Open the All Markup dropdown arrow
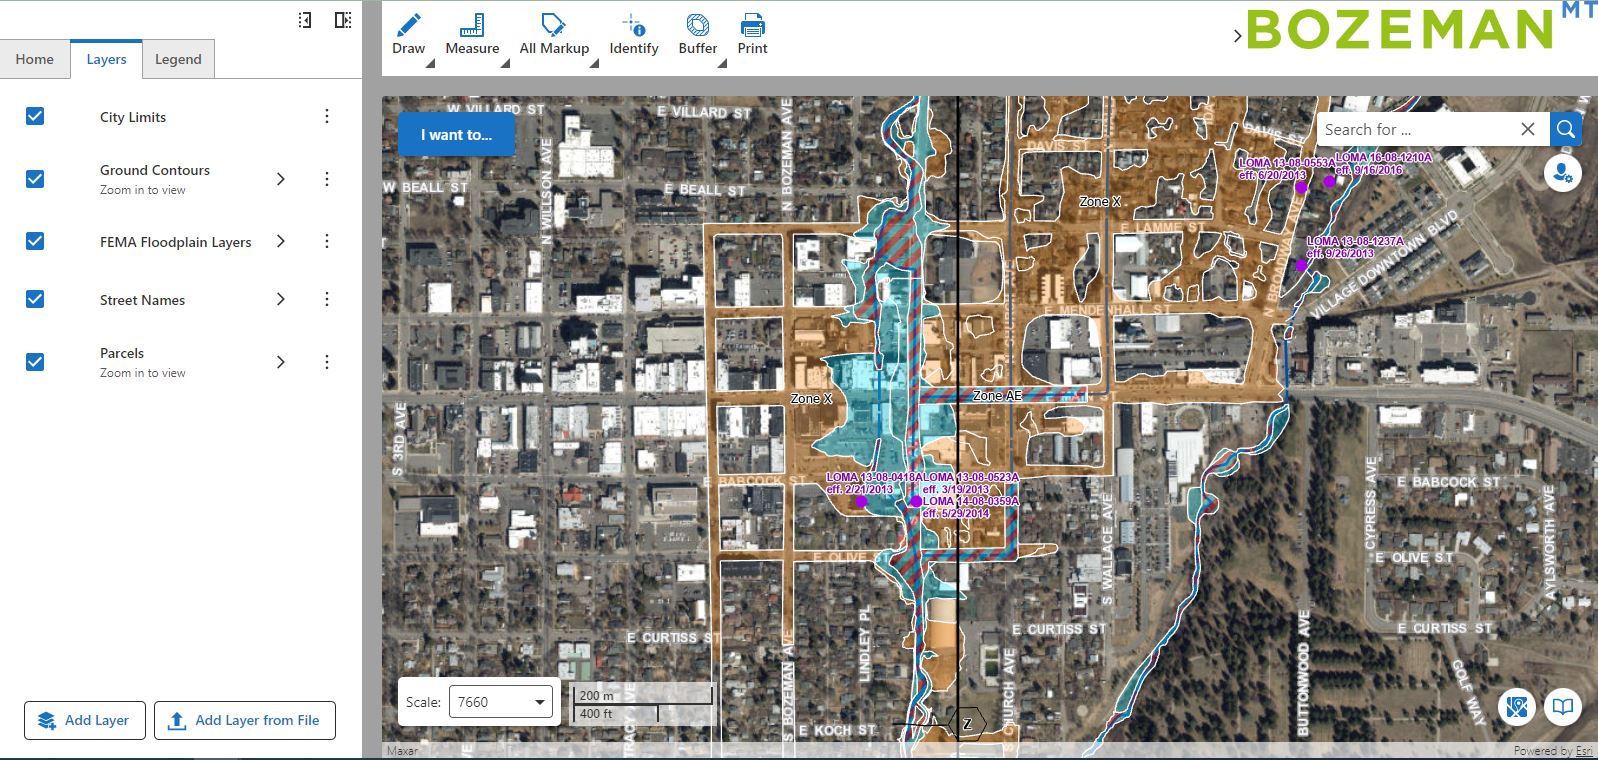1598x760 pixels. click(594, 64)
